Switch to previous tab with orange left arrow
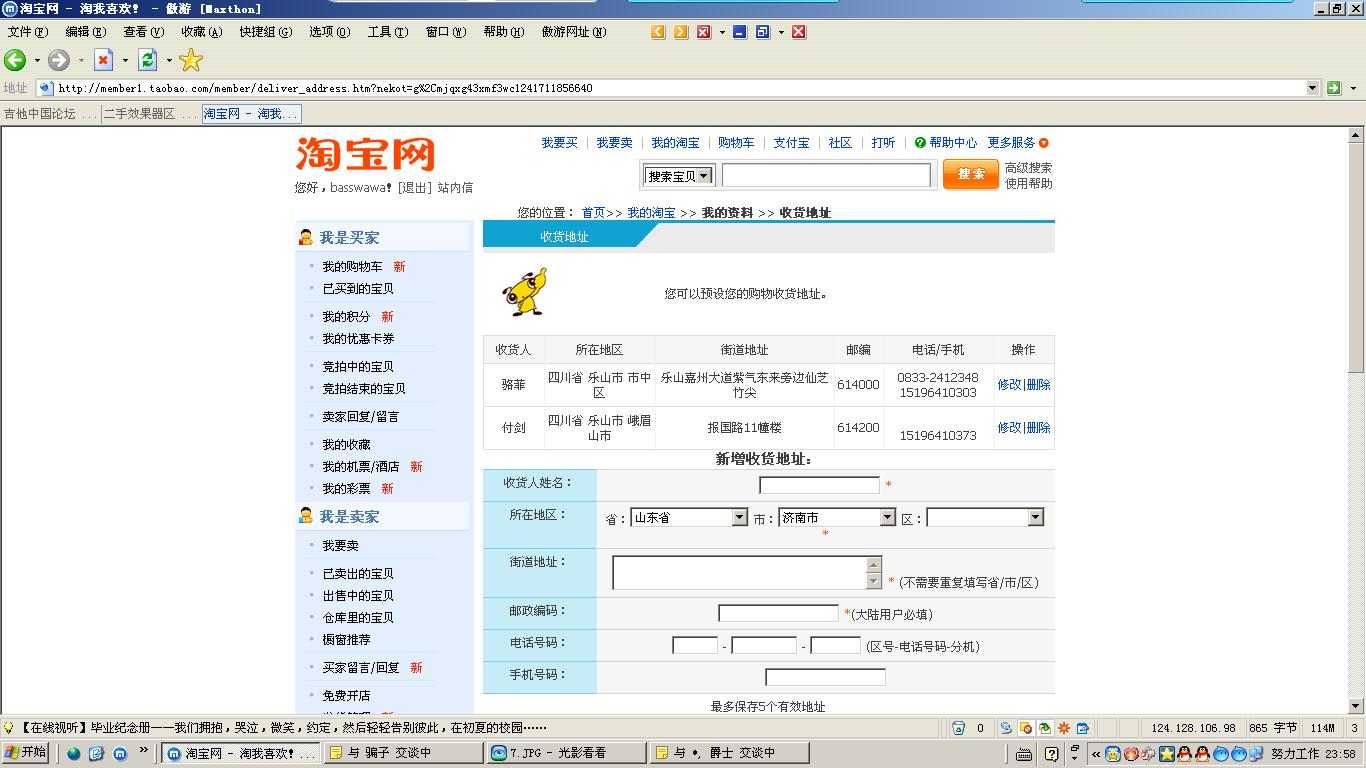Screen dimensions: 1366x768 [x=658, y=32]
